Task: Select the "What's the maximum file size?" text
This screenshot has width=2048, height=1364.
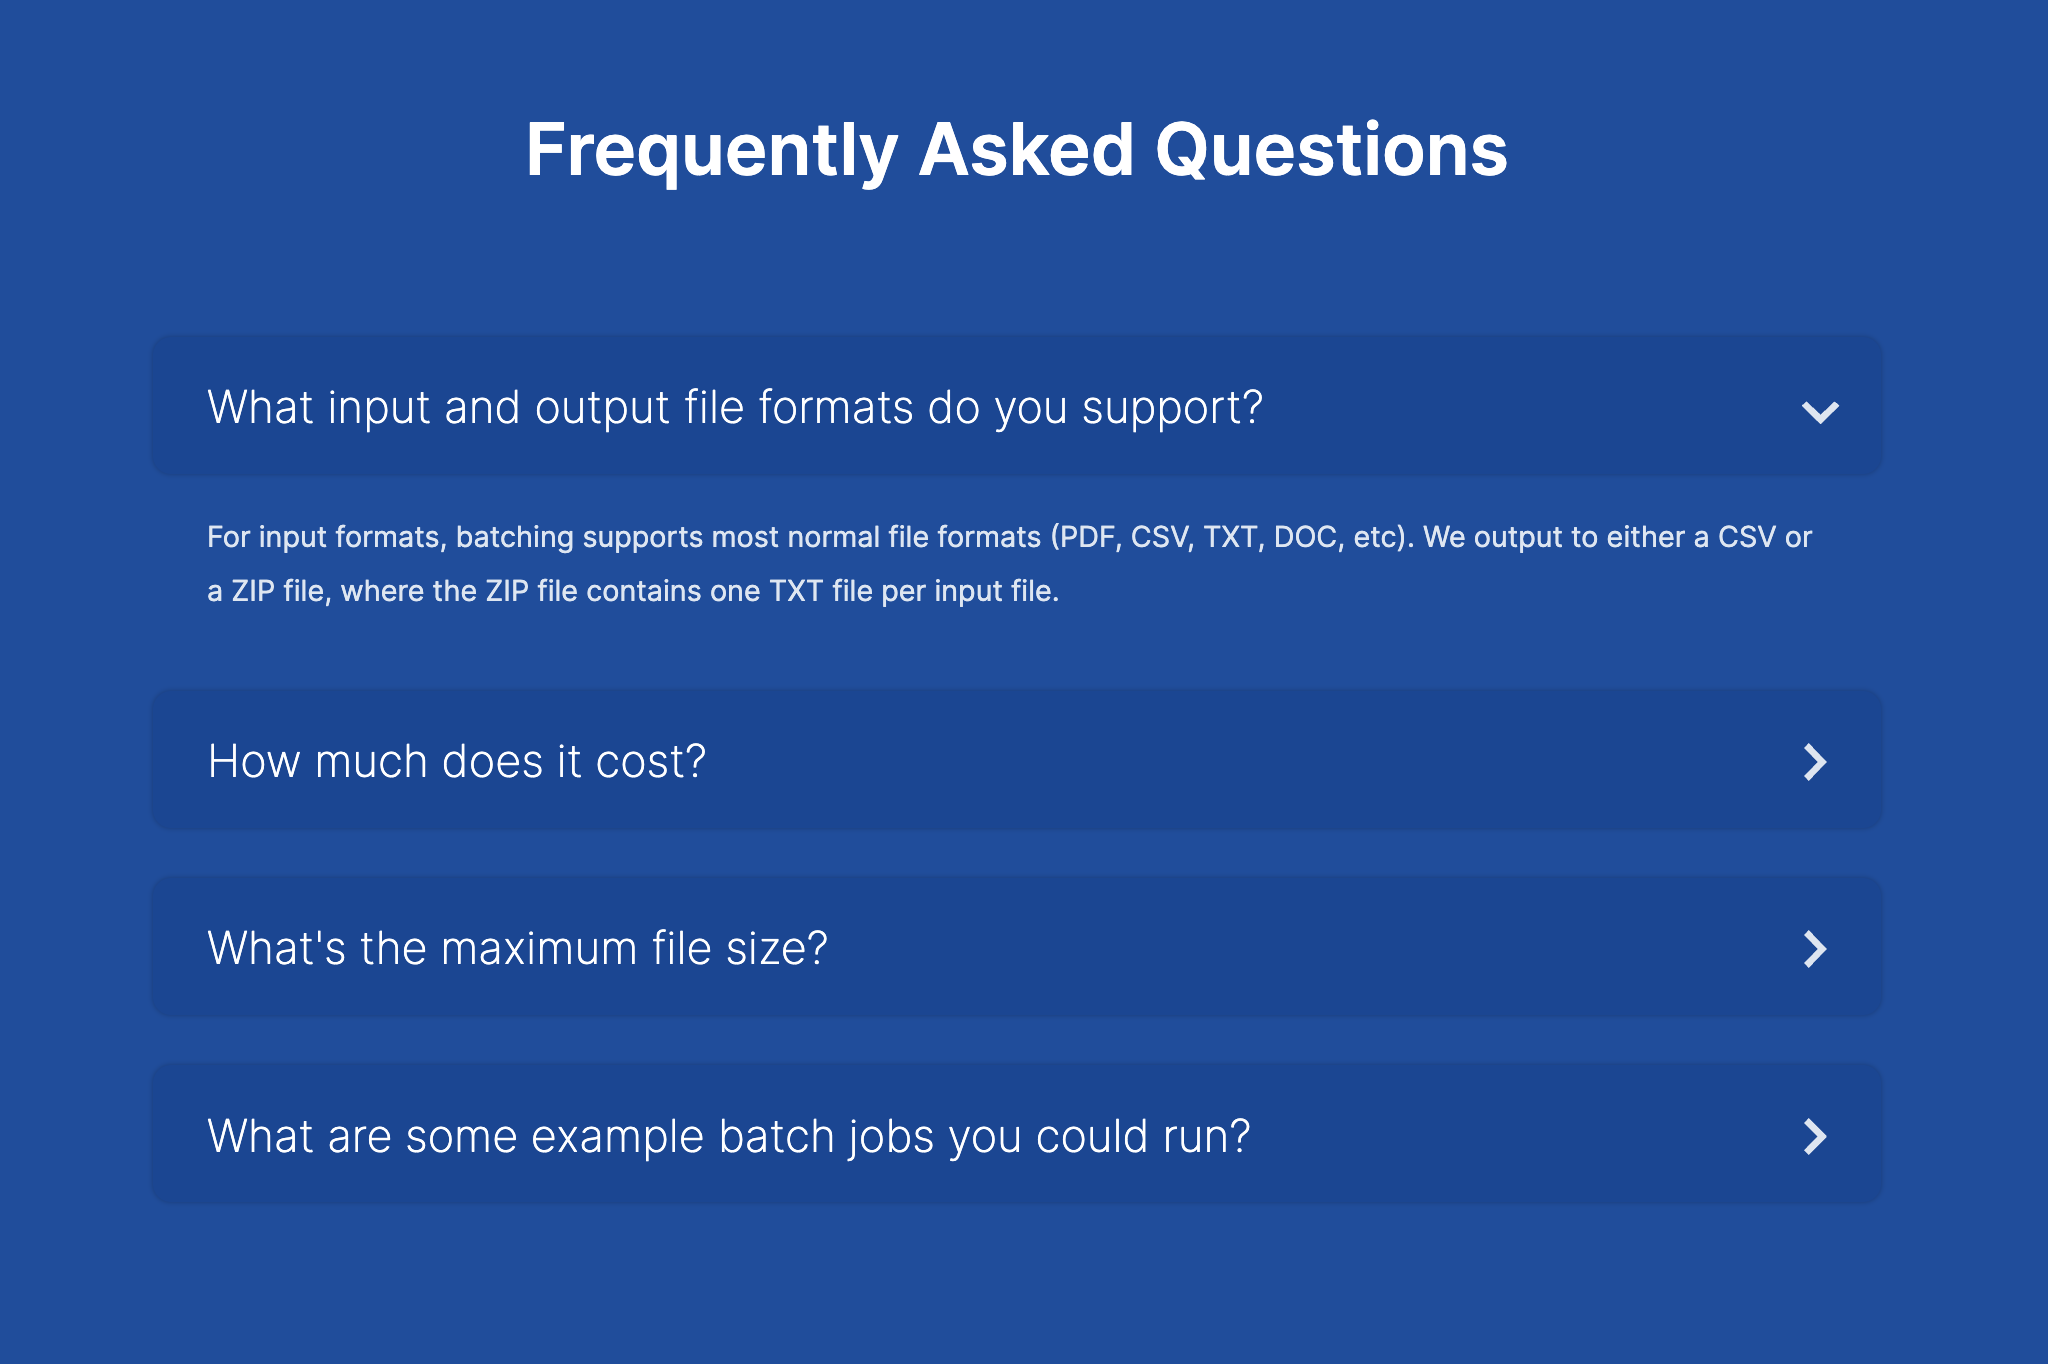Action: (517, 948)
